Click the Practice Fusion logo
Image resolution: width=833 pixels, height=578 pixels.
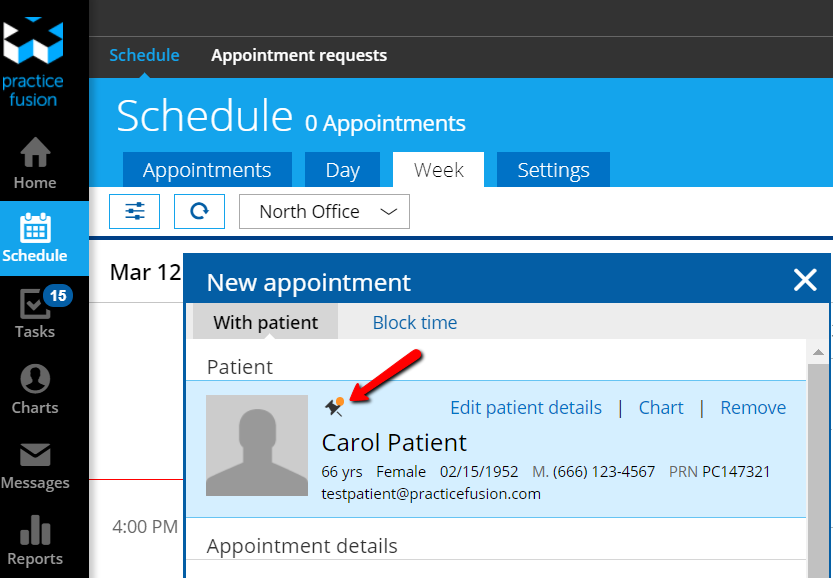(x=34, y=60)
